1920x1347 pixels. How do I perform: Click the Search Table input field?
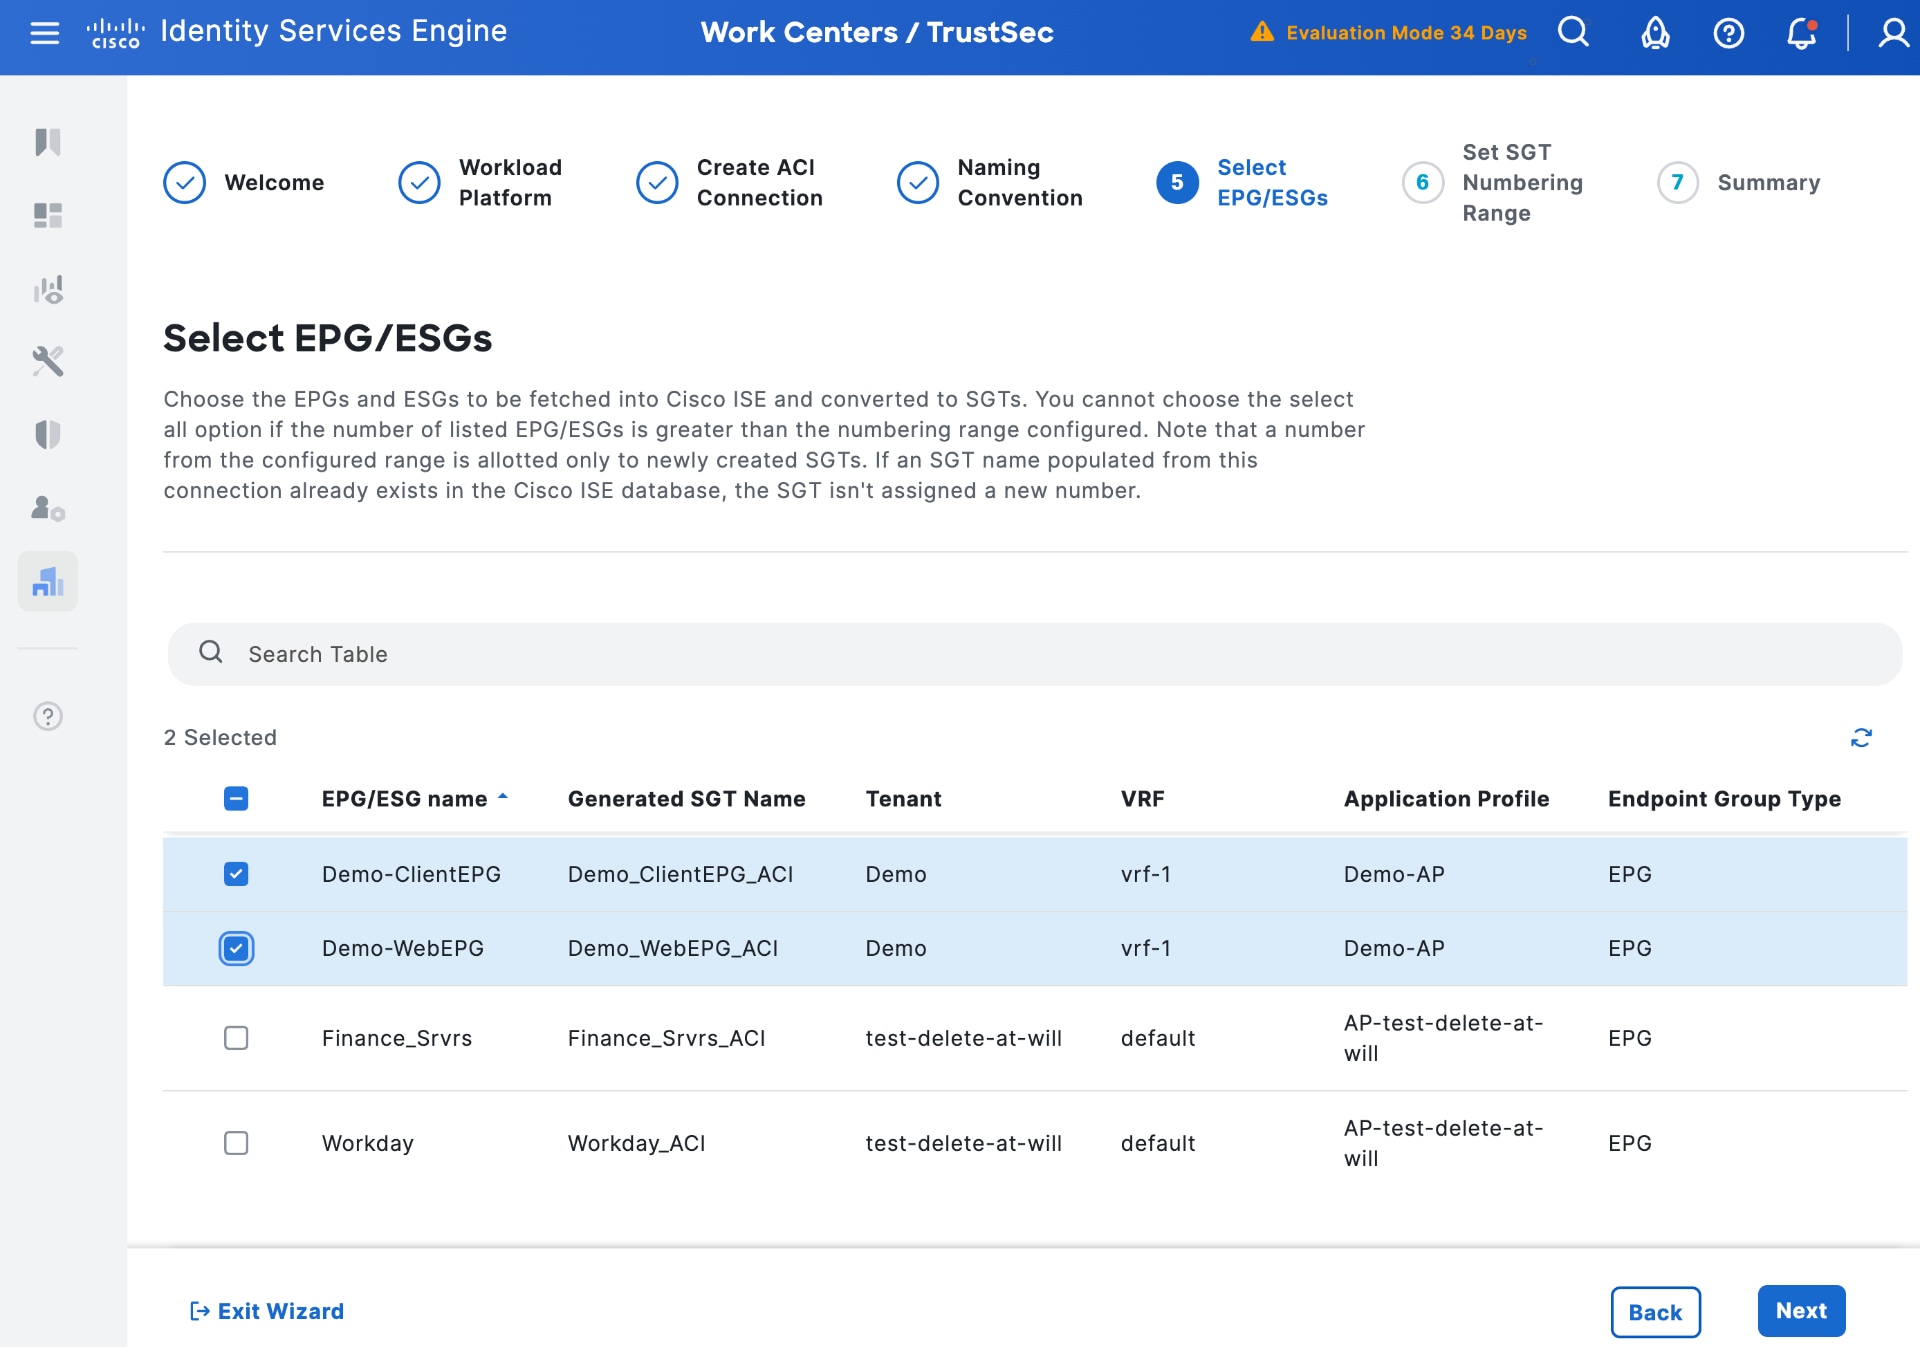click(x=700, y=654)
